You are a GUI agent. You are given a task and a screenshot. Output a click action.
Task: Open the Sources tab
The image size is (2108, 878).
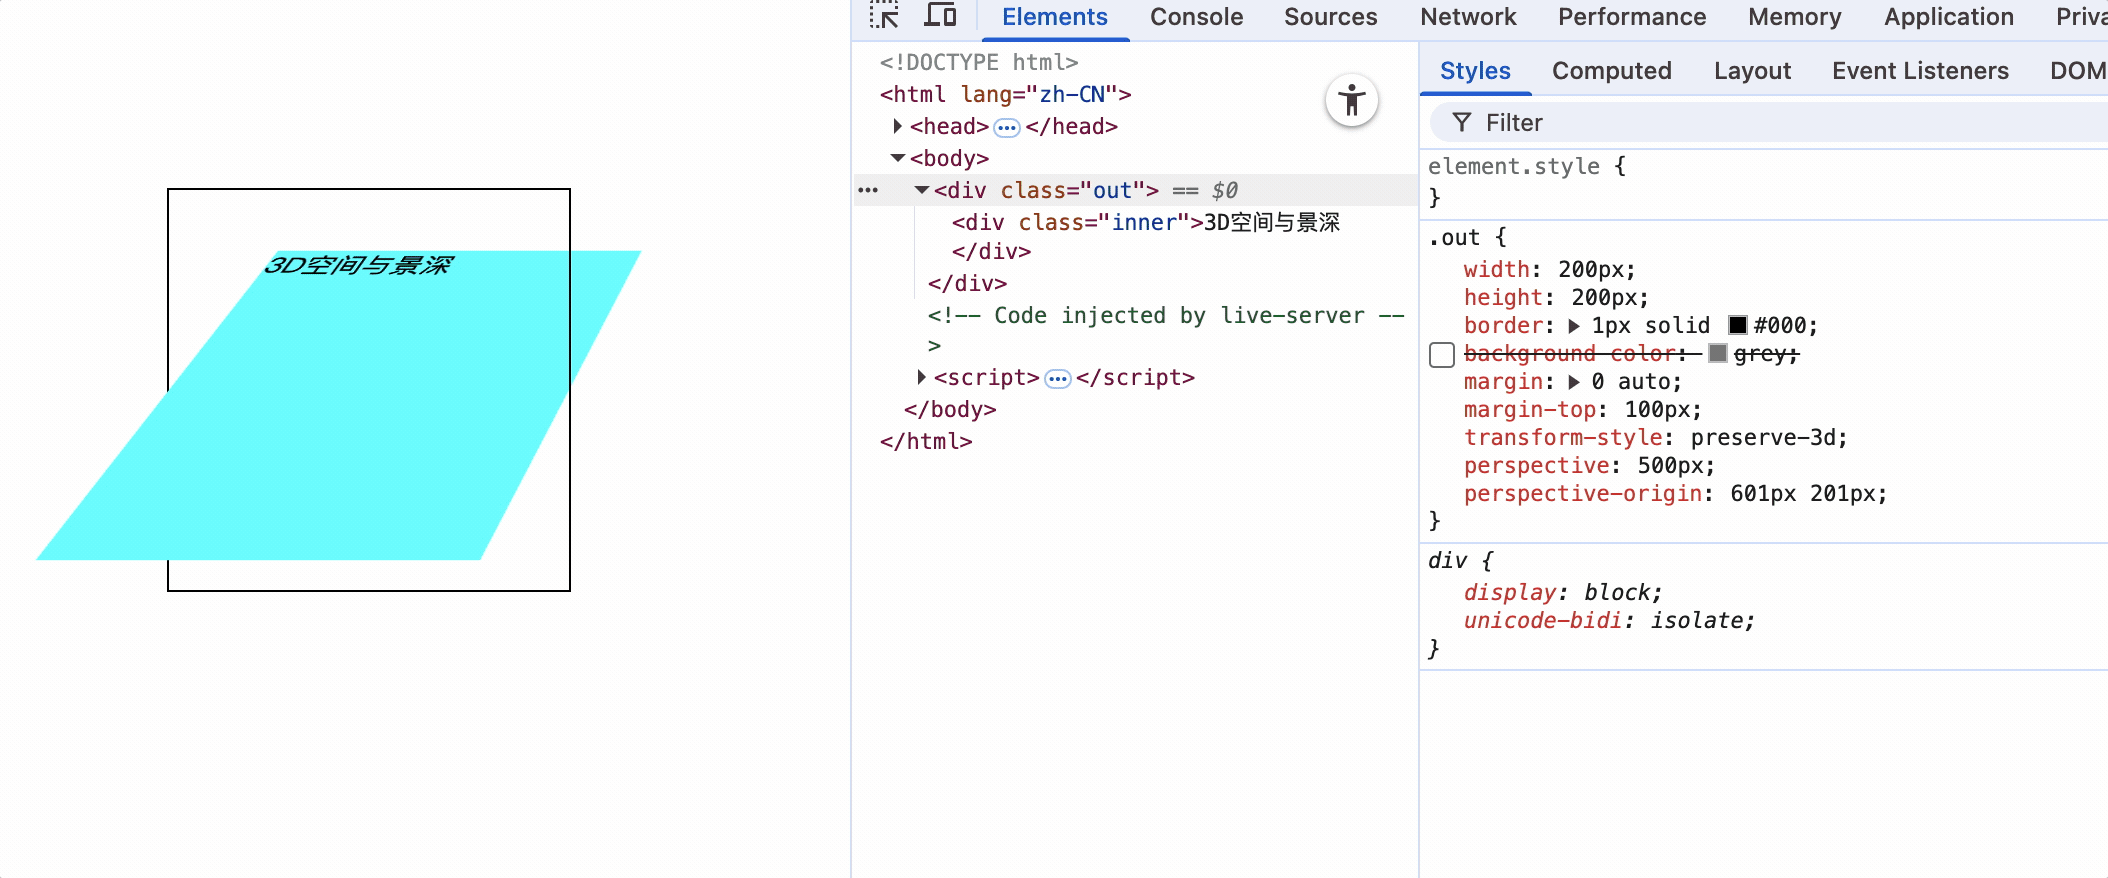[1330, 17]
